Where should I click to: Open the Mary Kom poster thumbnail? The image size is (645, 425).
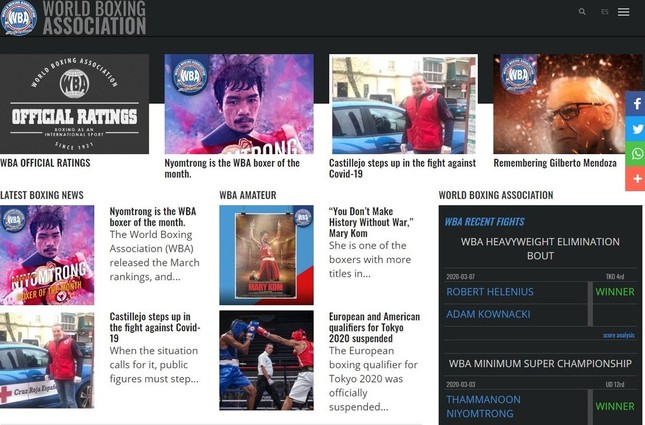[266, 255]
